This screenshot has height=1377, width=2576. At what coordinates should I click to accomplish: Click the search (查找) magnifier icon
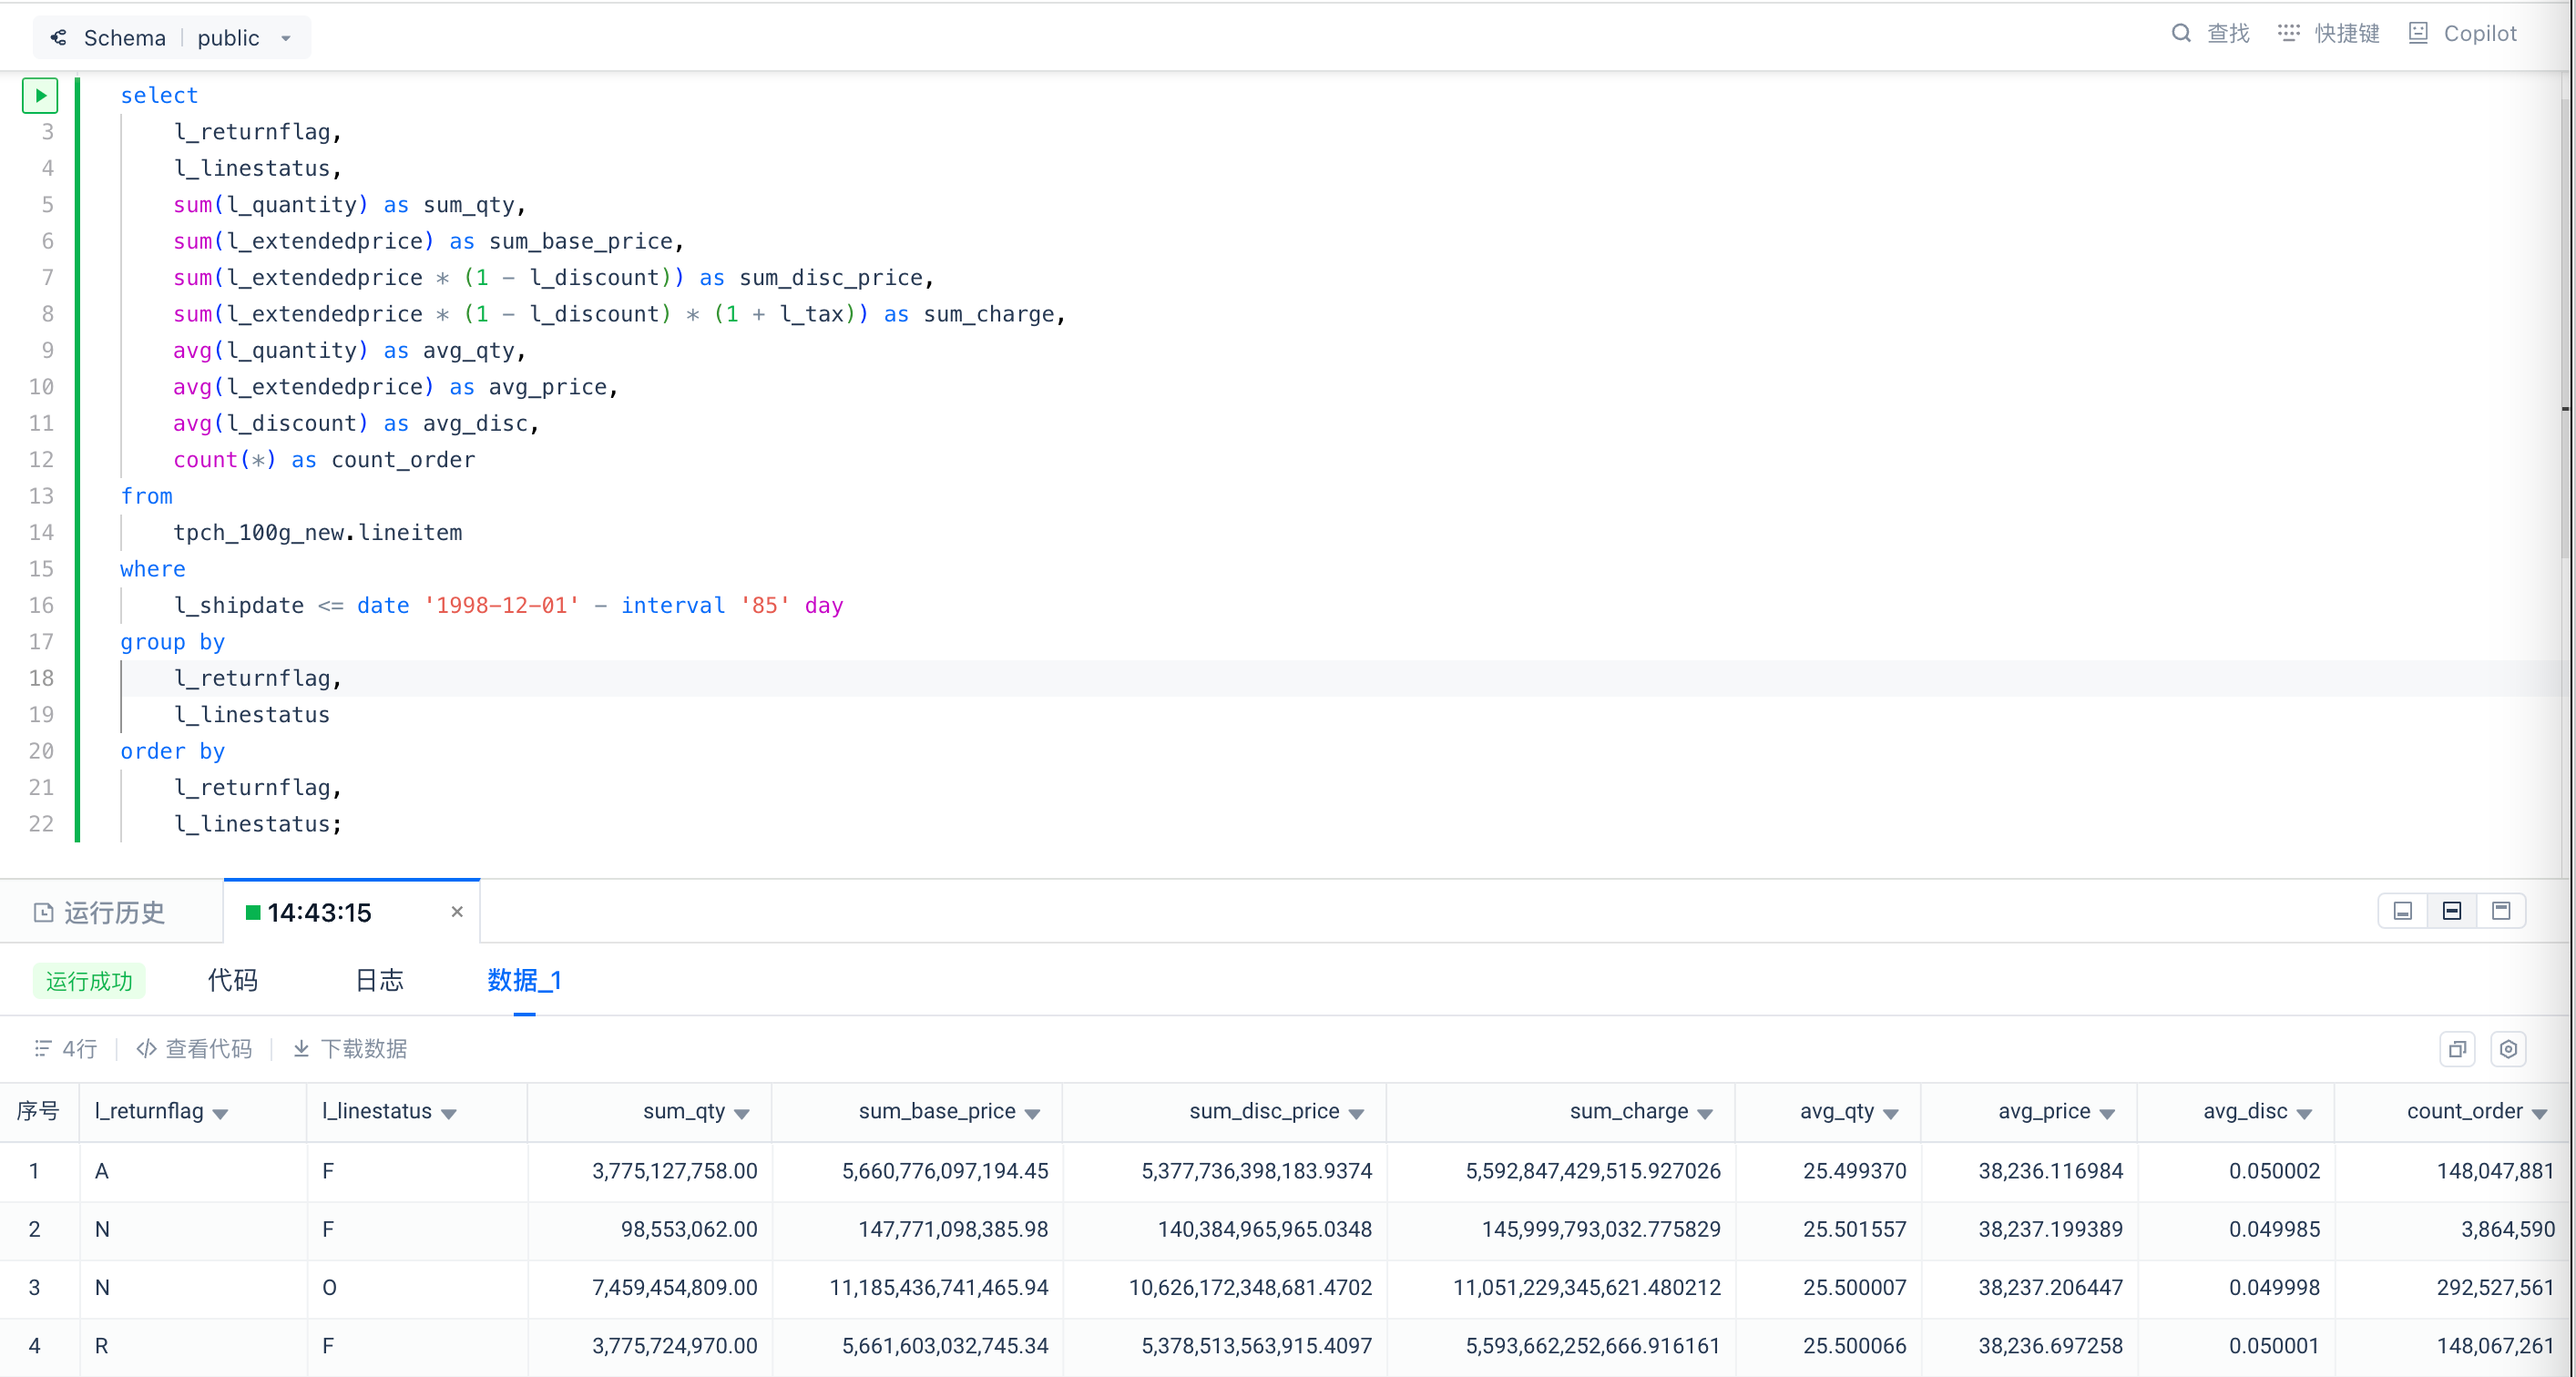(x=2181, y=33)
